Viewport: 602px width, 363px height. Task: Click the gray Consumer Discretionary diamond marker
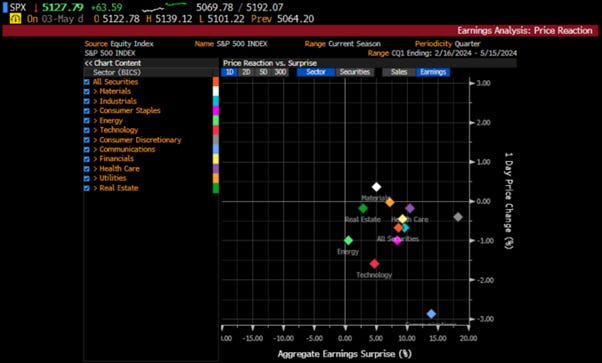[458, 217]
